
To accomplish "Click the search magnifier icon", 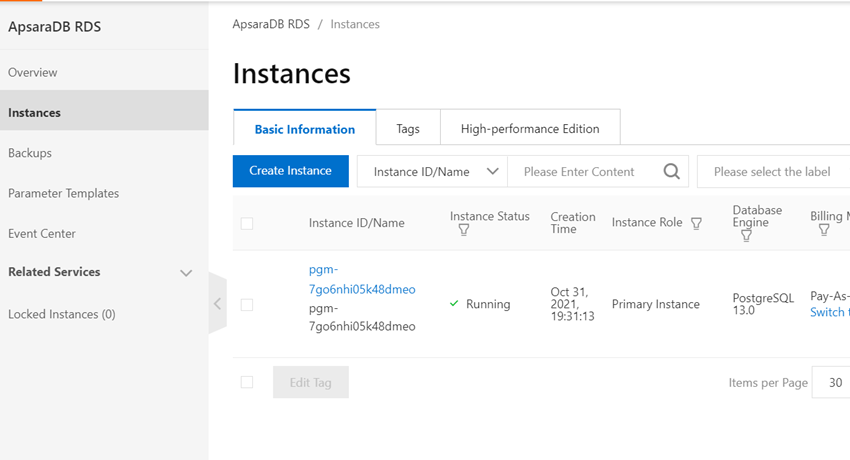I will (x=672, y=172).
